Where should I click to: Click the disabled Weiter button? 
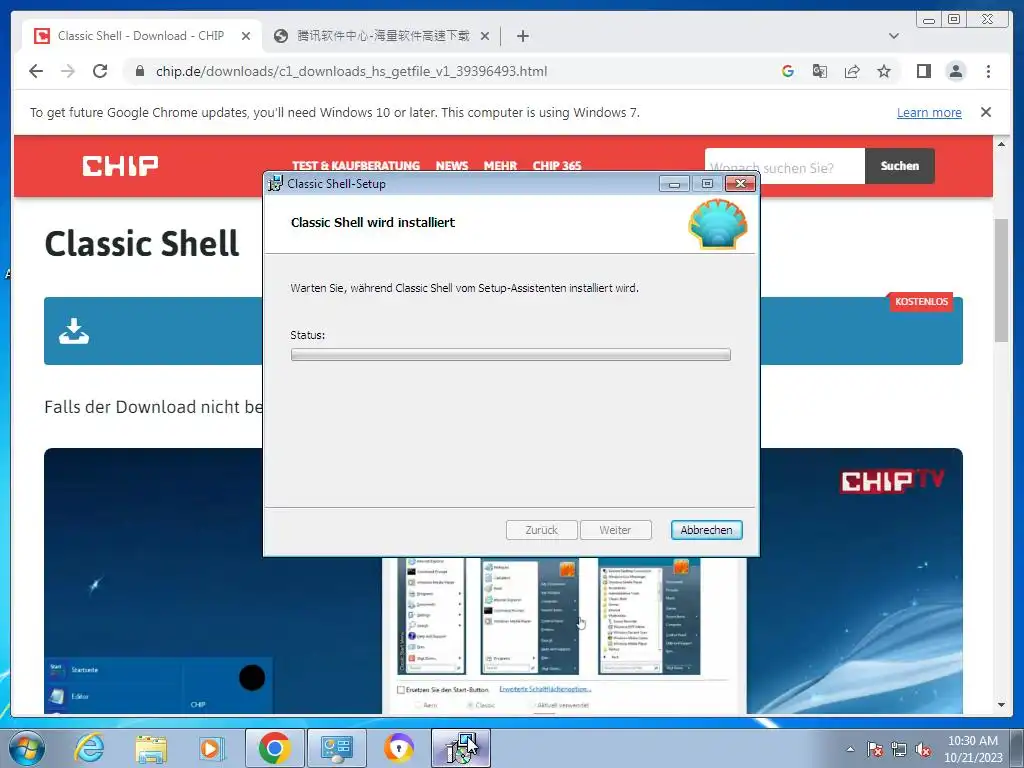615,530
